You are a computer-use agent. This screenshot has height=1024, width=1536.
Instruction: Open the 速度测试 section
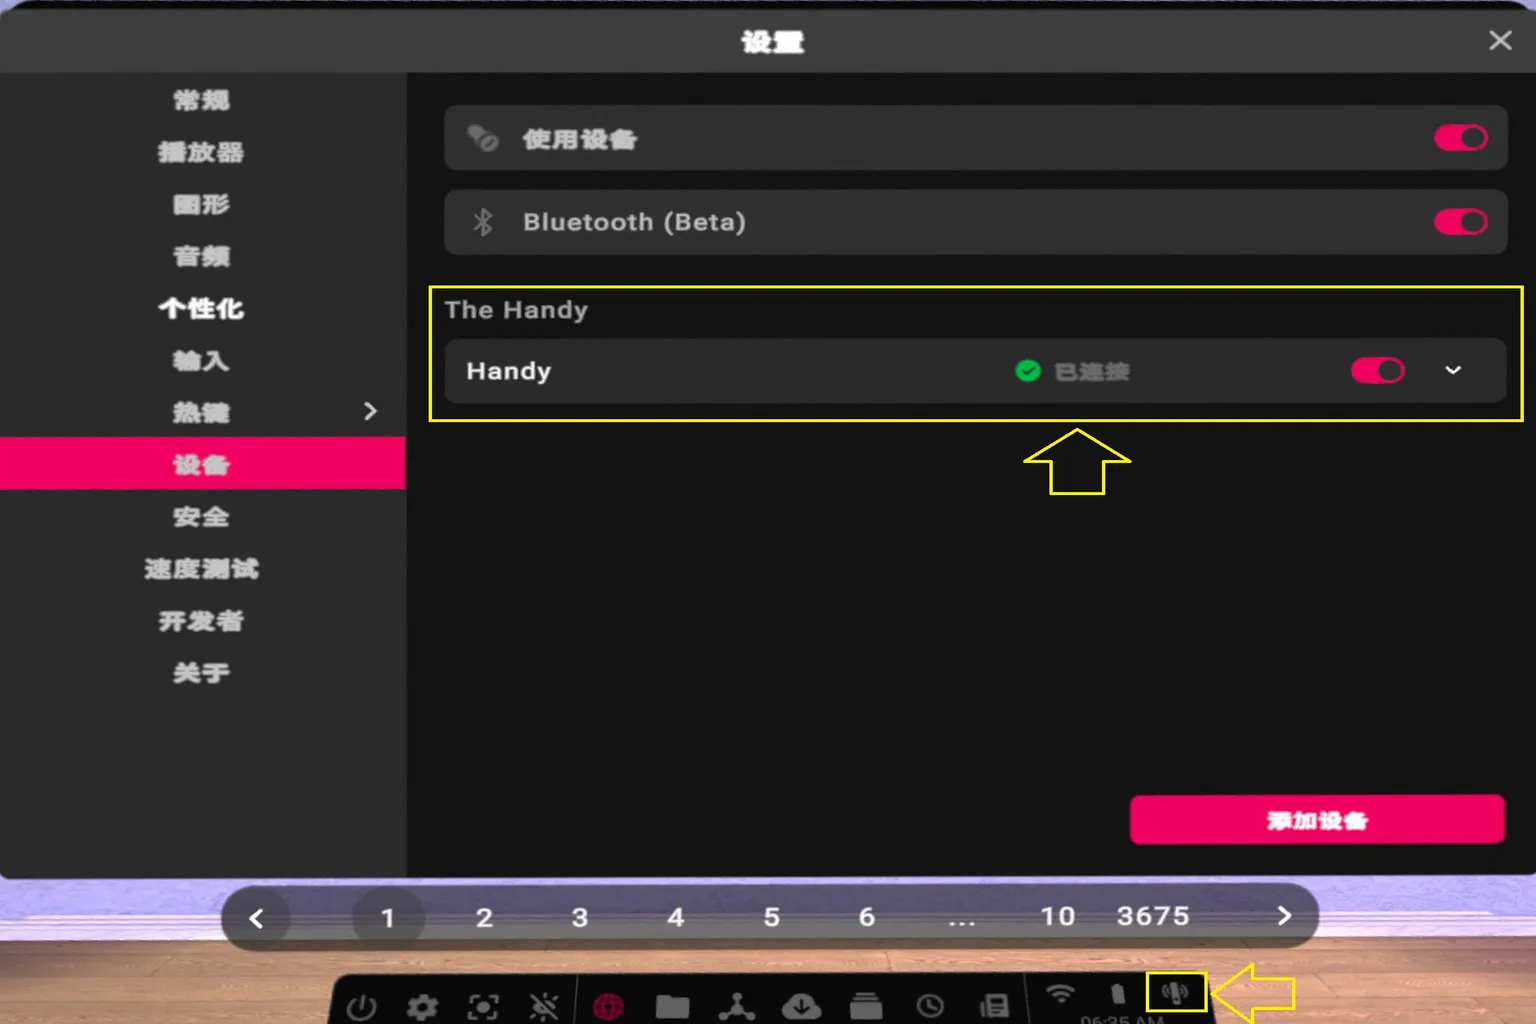point(201,569)
